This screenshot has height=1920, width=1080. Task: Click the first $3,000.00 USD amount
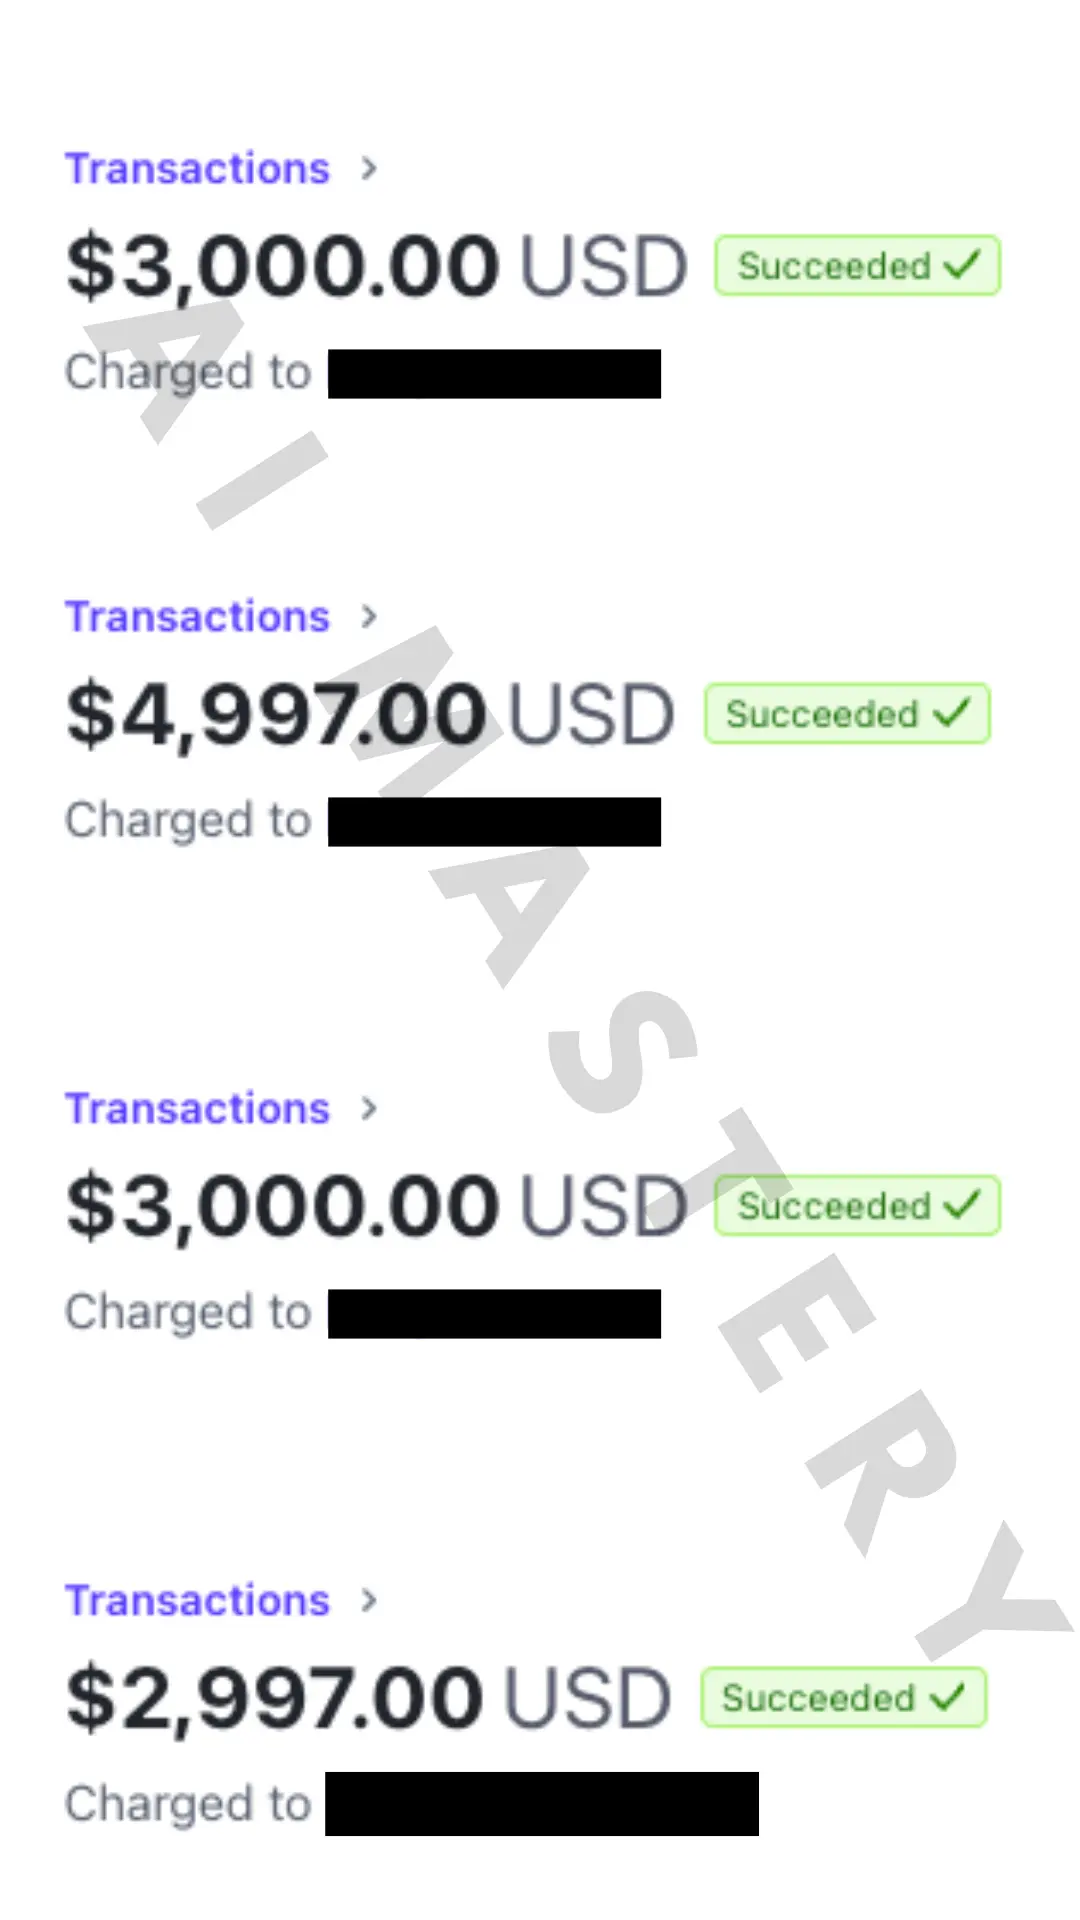click(x=376, y=266)
